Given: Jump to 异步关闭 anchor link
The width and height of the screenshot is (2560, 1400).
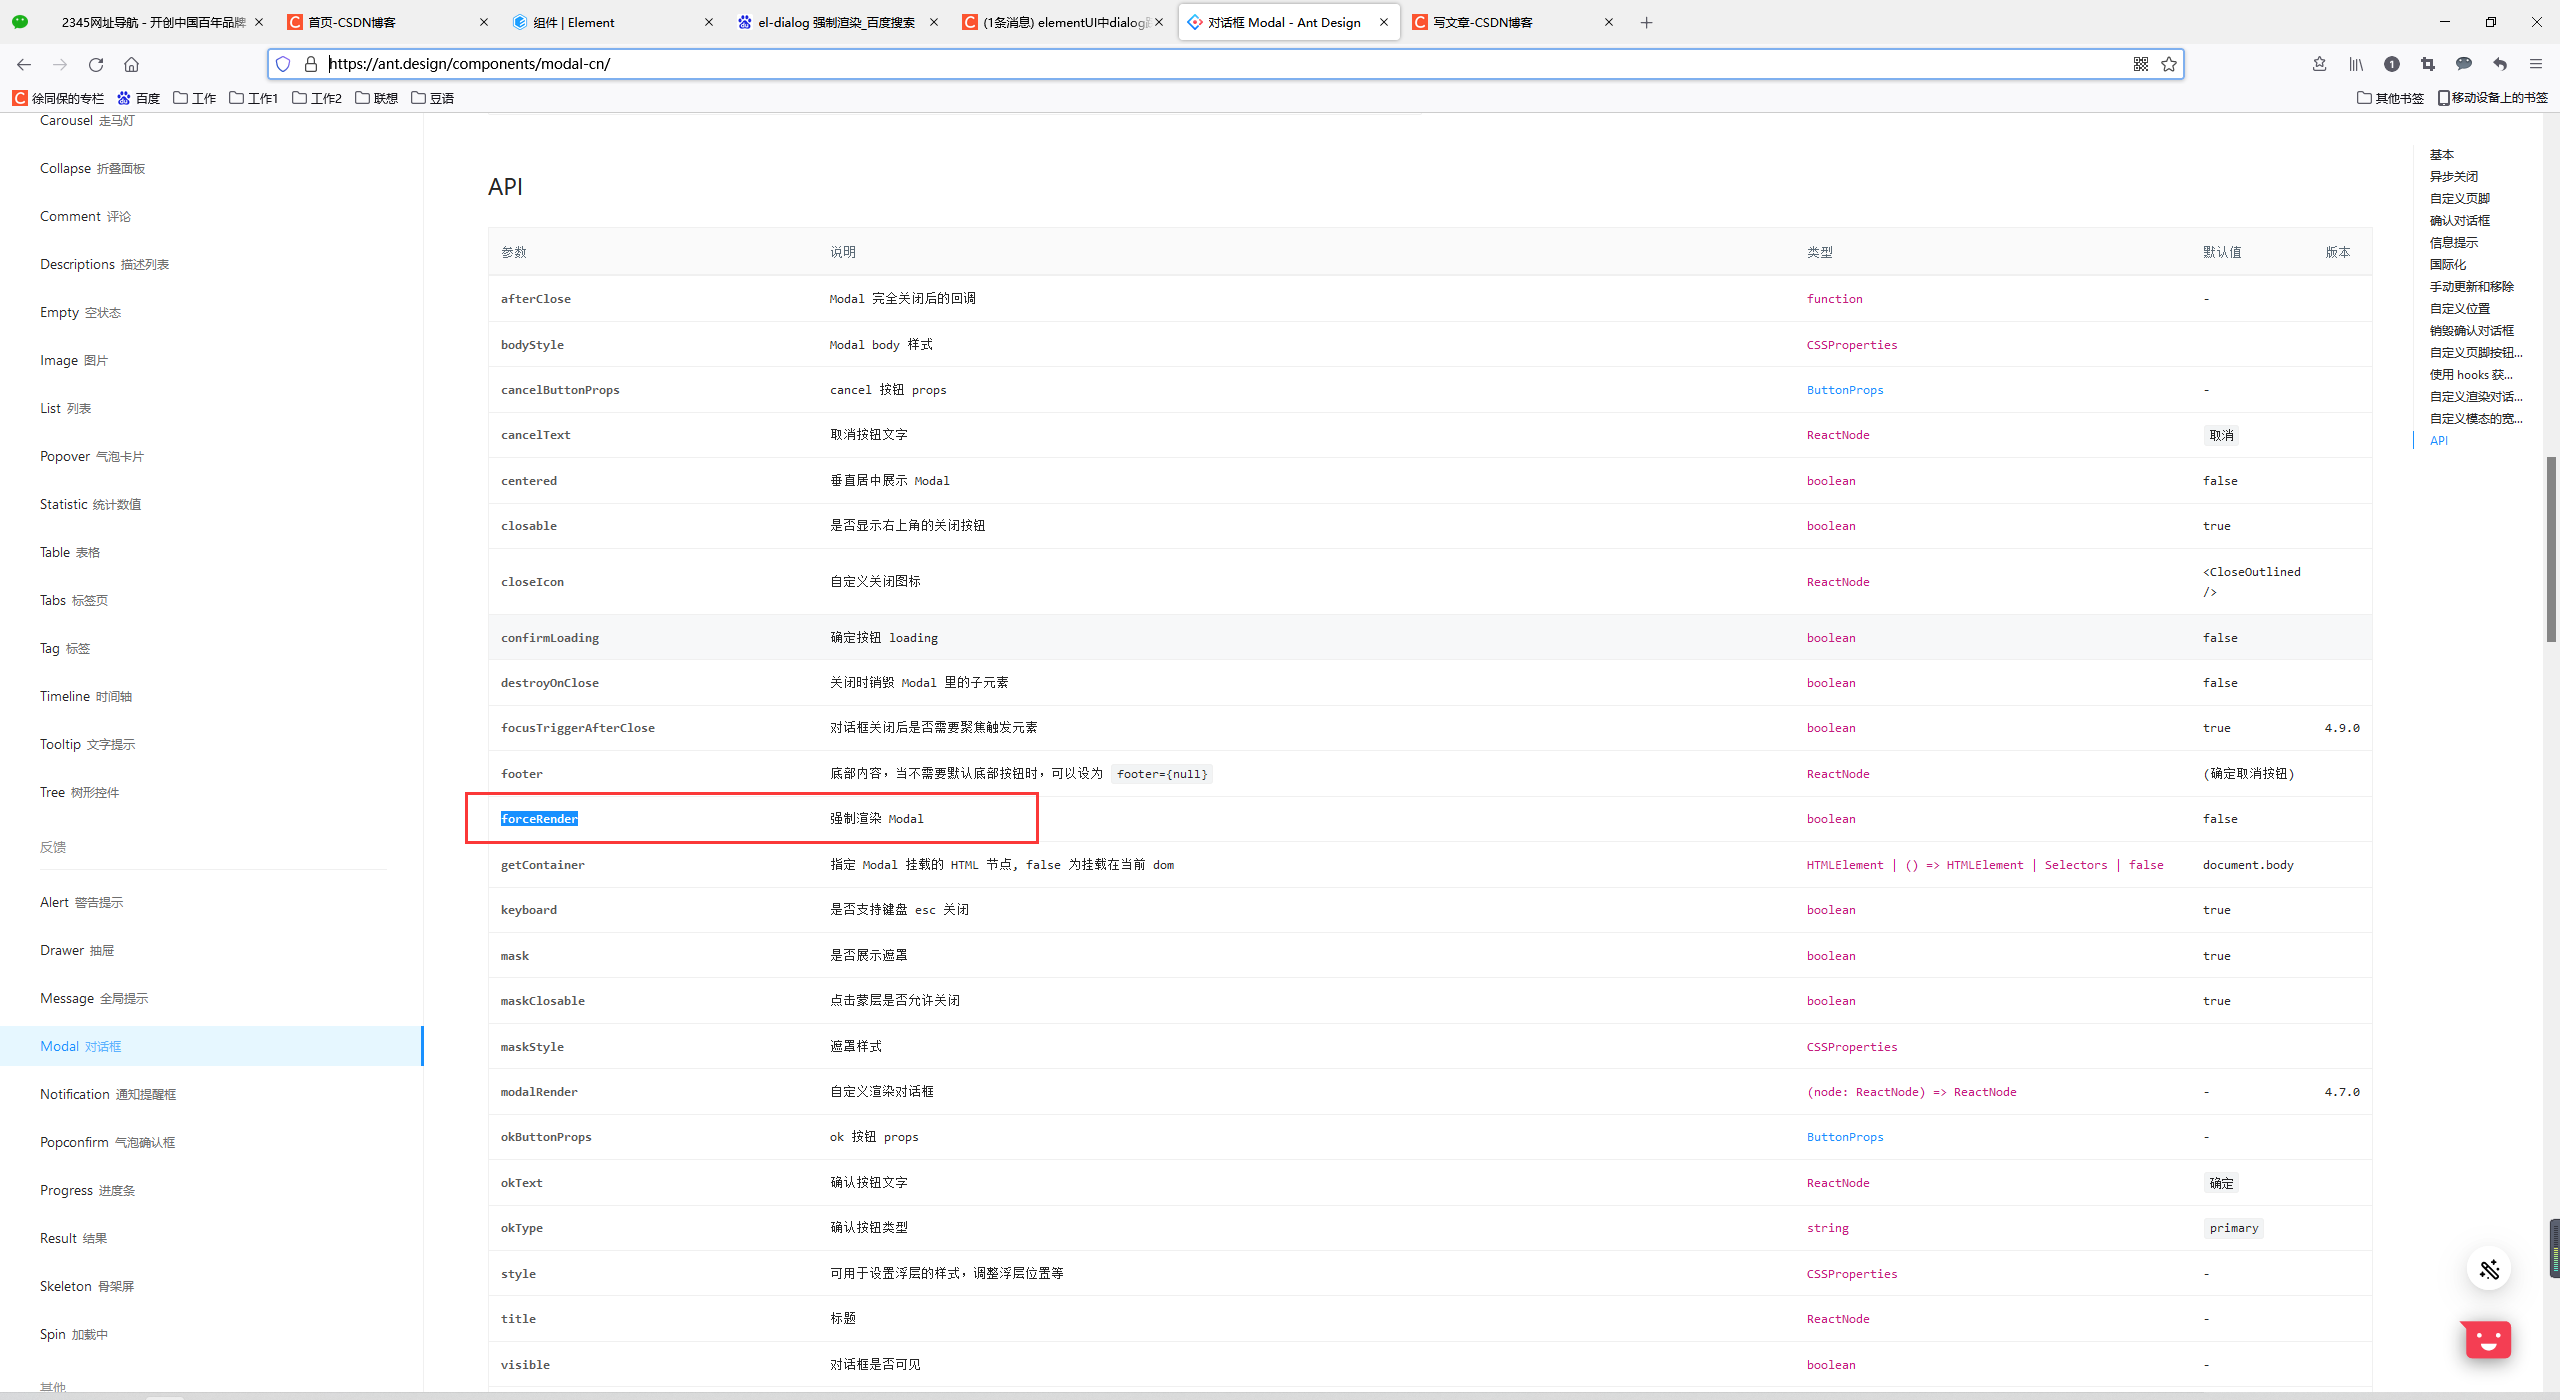Looking at the screenshot, I should click(x=2453, y=176).
